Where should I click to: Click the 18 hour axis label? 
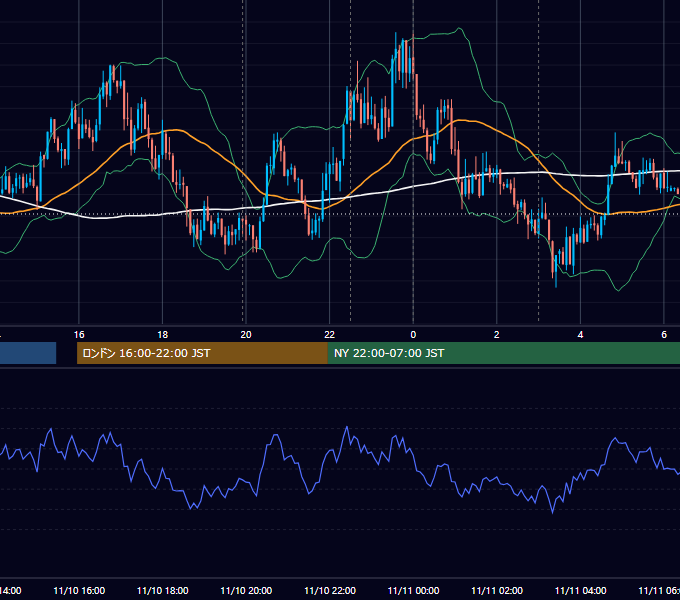[x=163, y=335]
